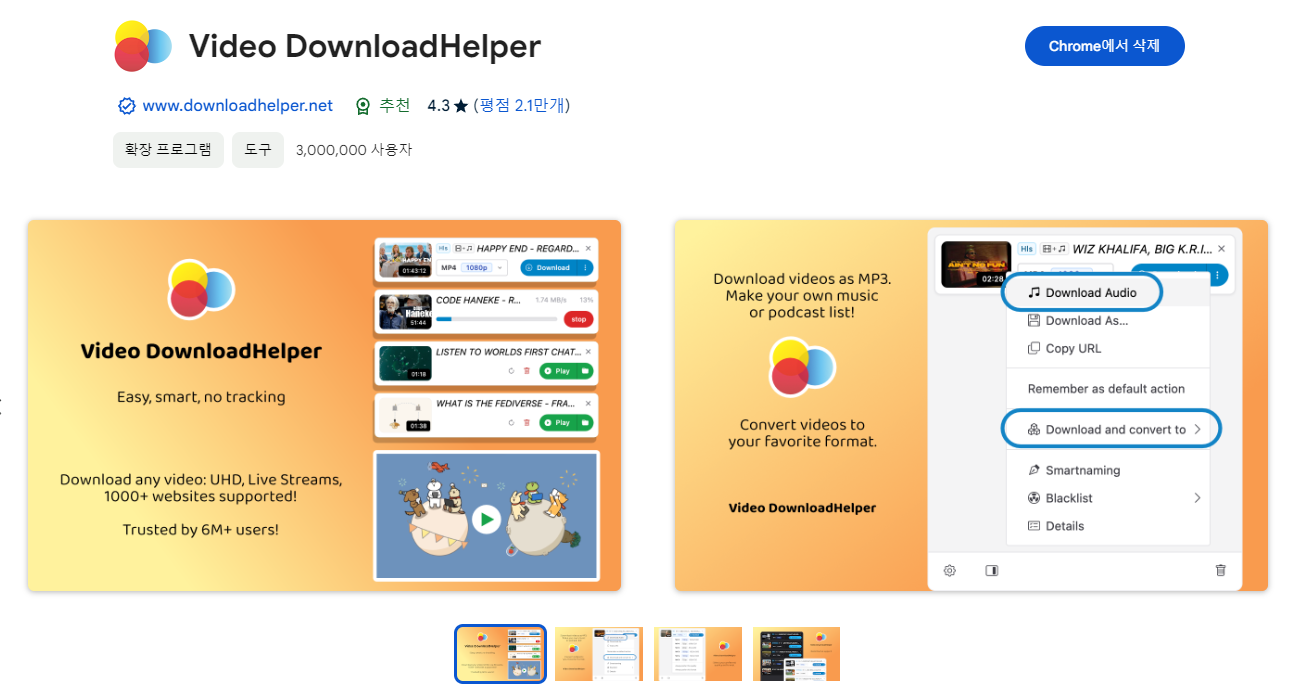
Task: Select the fourth dark-theme preview thumbnail
Action: pyautogui.click(x=796, y=655)
